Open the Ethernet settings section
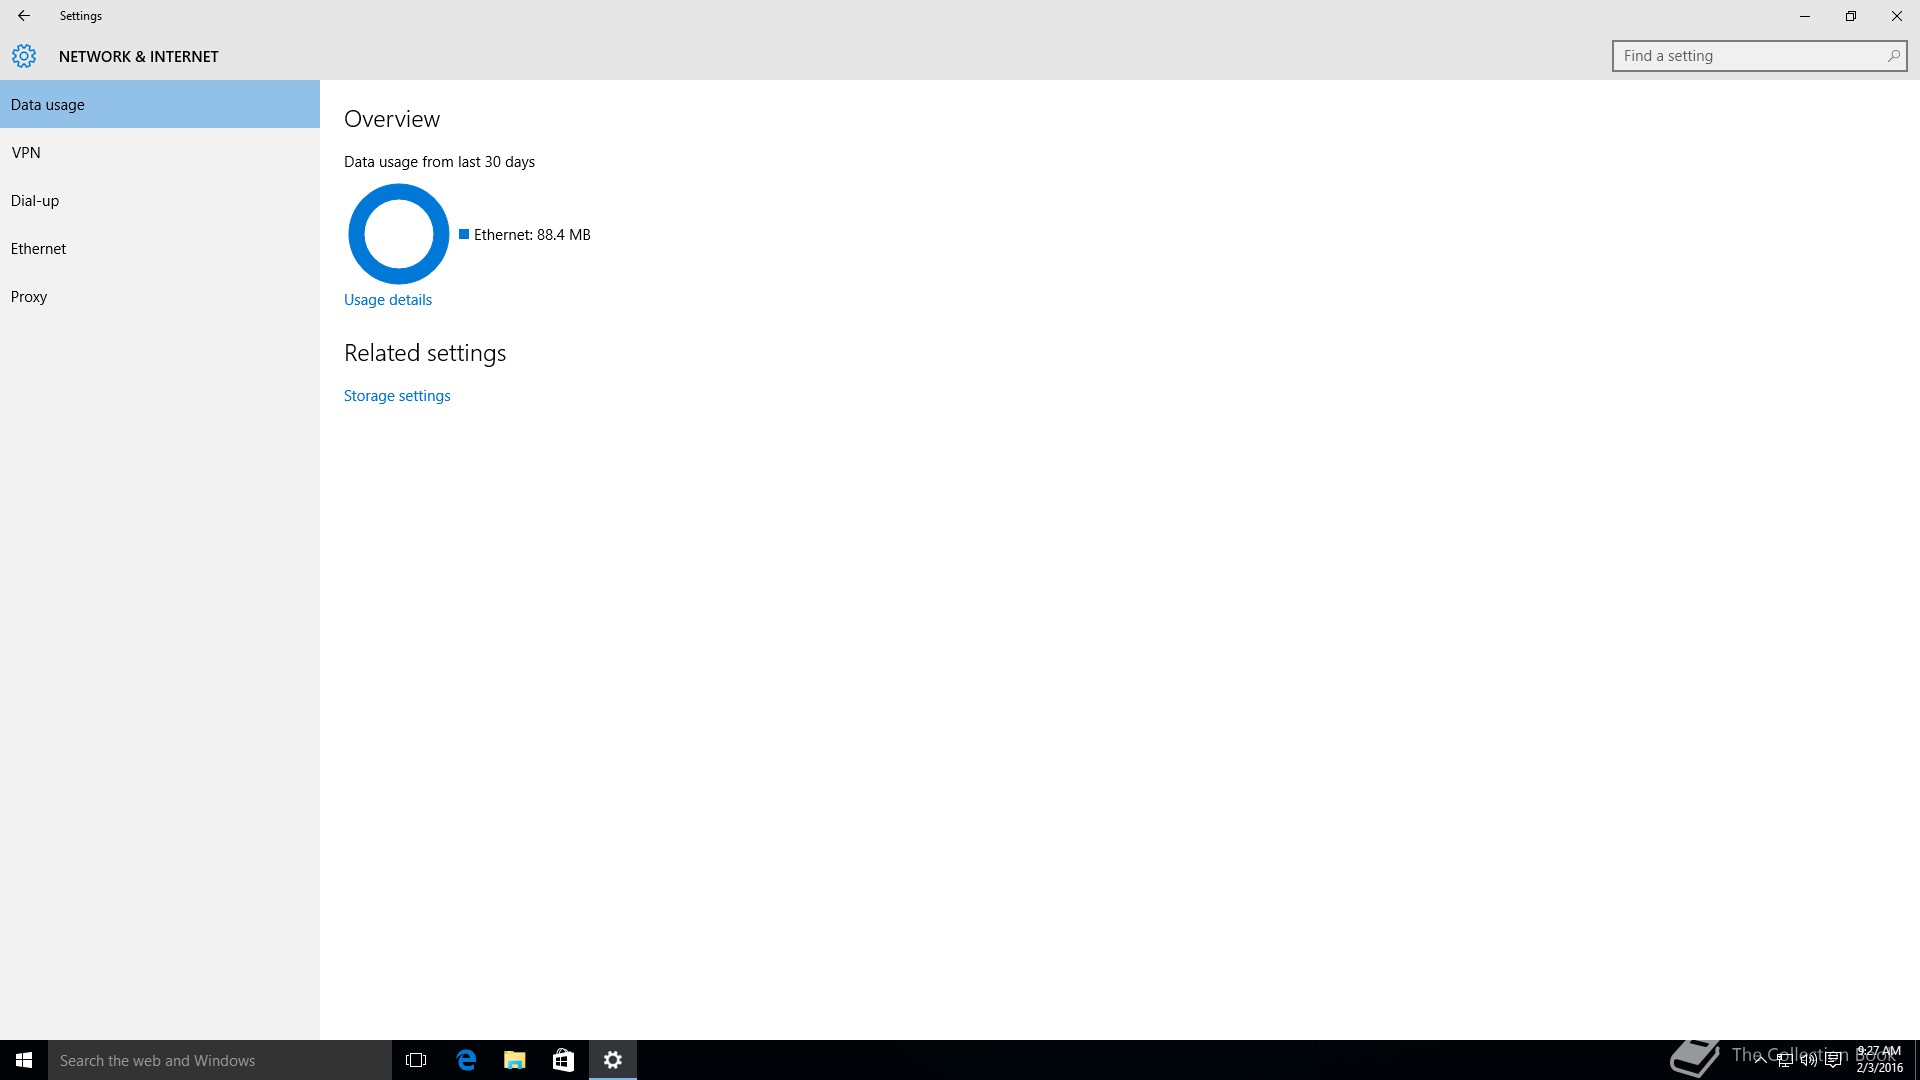 39,249
